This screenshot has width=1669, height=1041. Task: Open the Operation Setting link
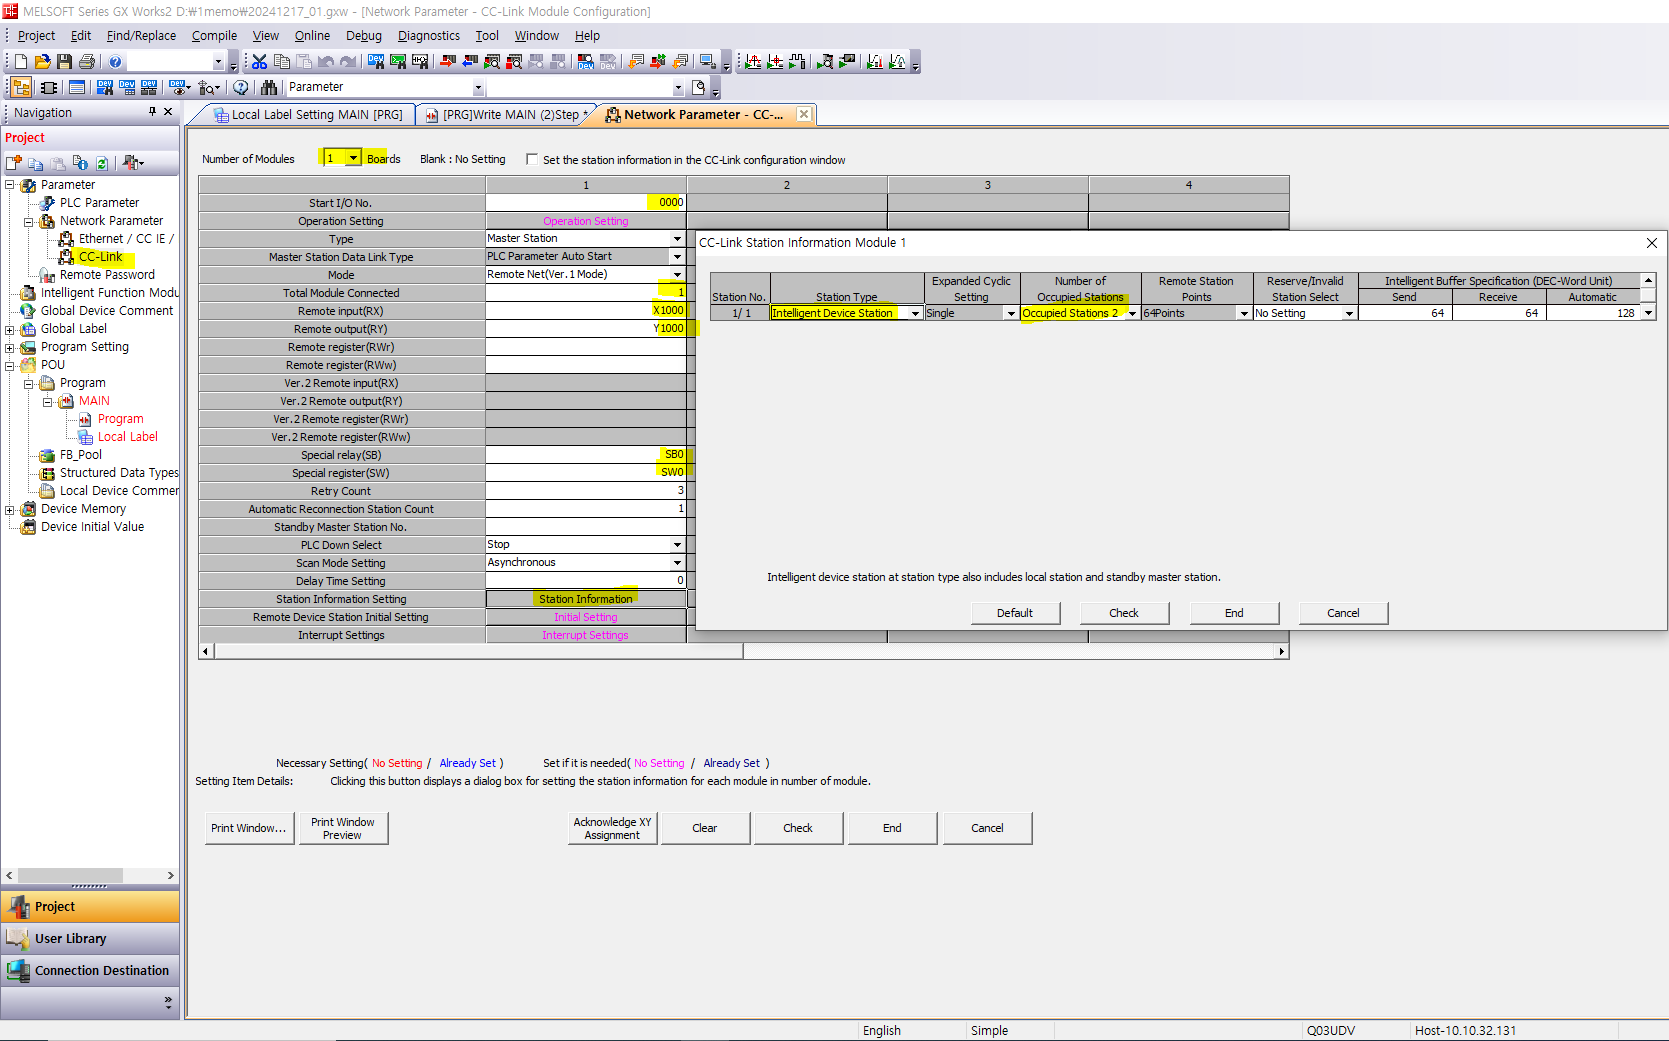click(x=586, y=221)
